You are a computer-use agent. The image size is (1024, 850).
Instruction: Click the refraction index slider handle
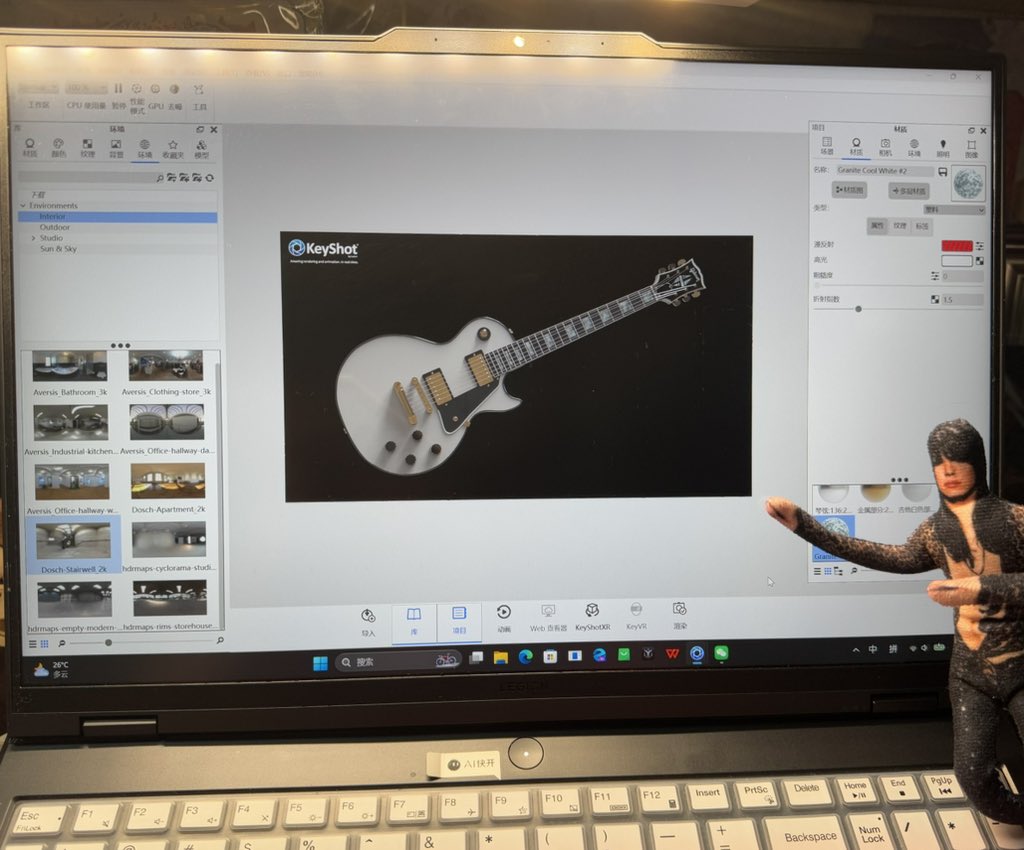pyautogui.click(x=858, y=309)
